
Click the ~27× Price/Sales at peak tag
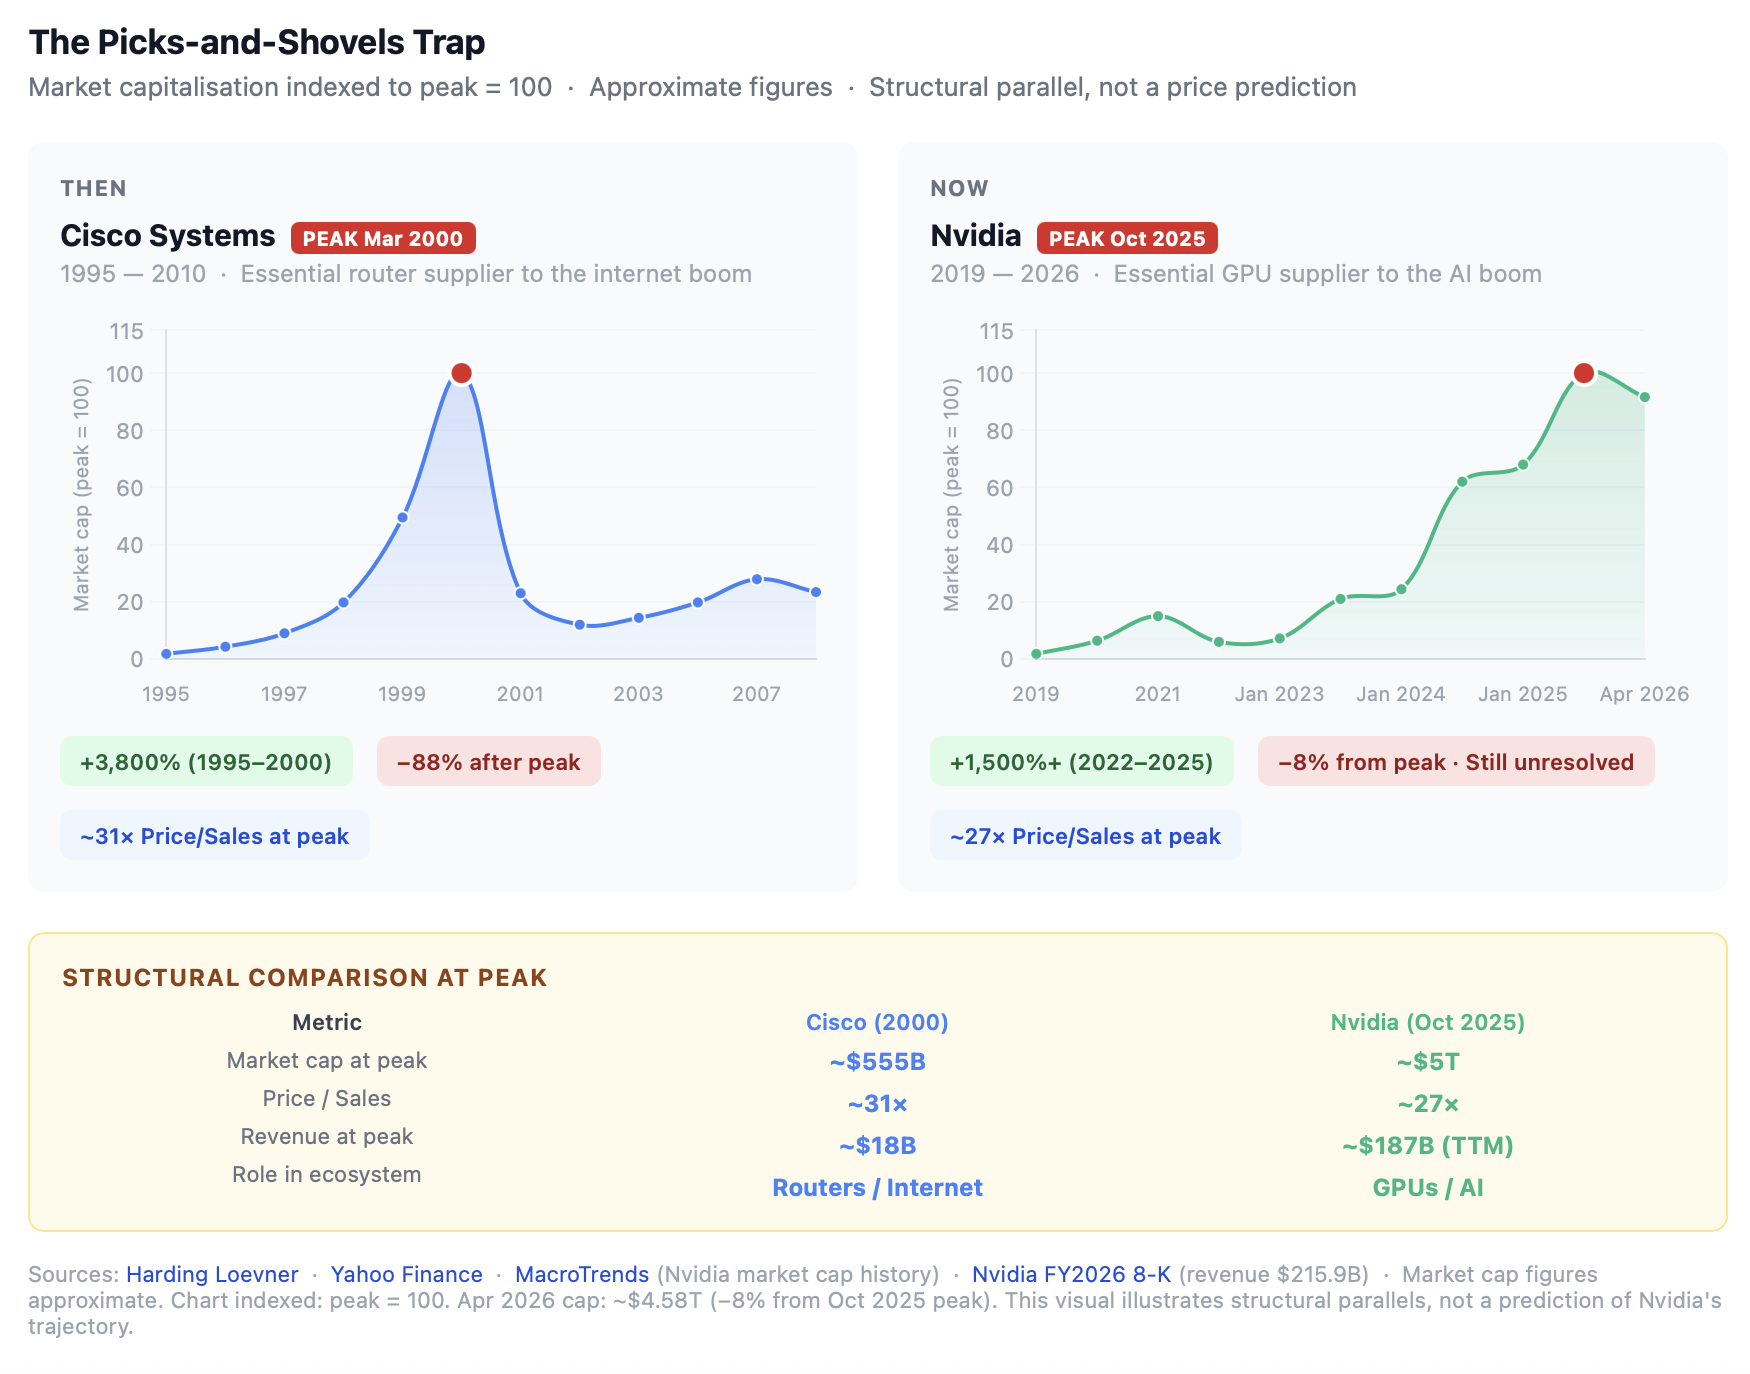coord(1085,836)
